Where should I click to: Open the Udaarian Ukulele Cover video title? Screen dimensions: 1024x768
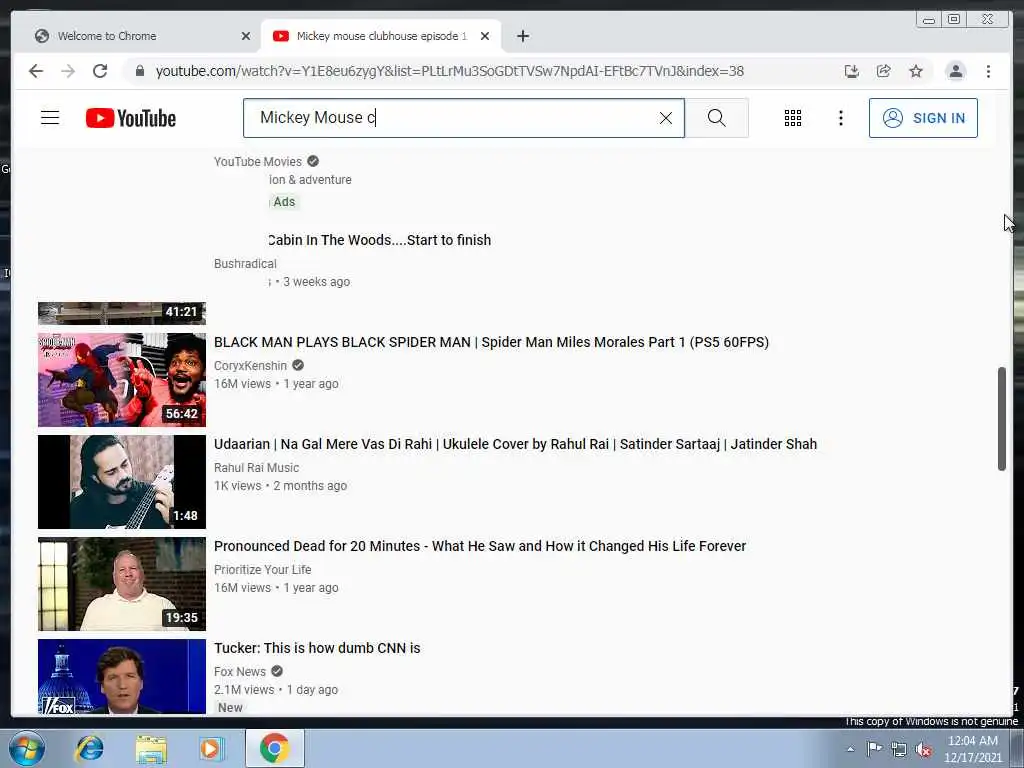tap(515, 444)
